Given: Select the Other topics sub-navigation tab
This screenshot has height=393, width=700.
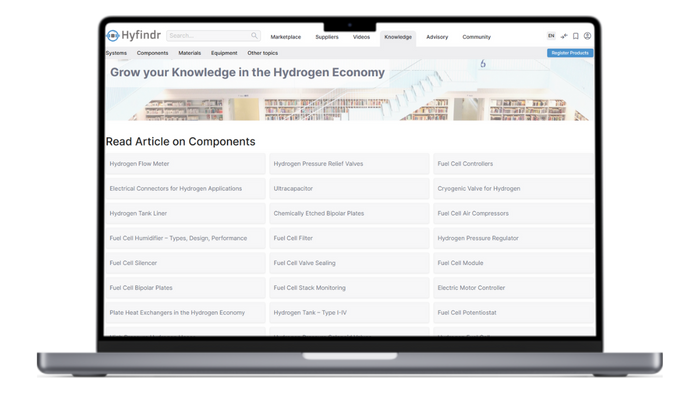Looking at the screenshot, I should pyautogui.click(x=262, y=53).
